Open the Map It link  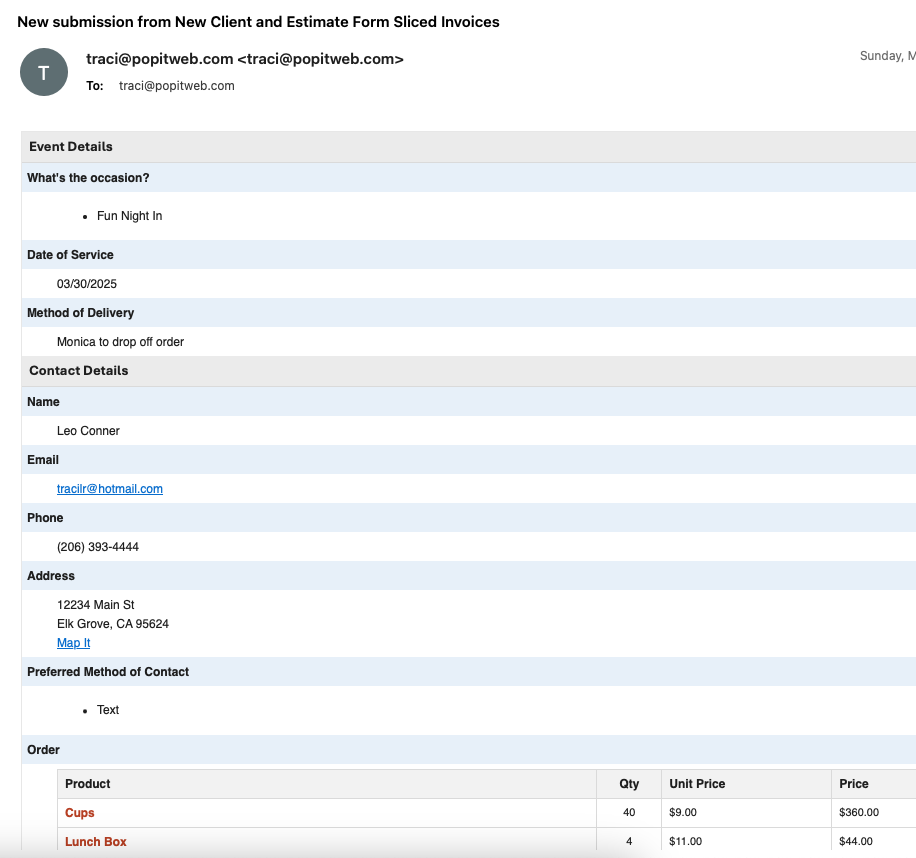pyautogui.click(x=74, y=643)
